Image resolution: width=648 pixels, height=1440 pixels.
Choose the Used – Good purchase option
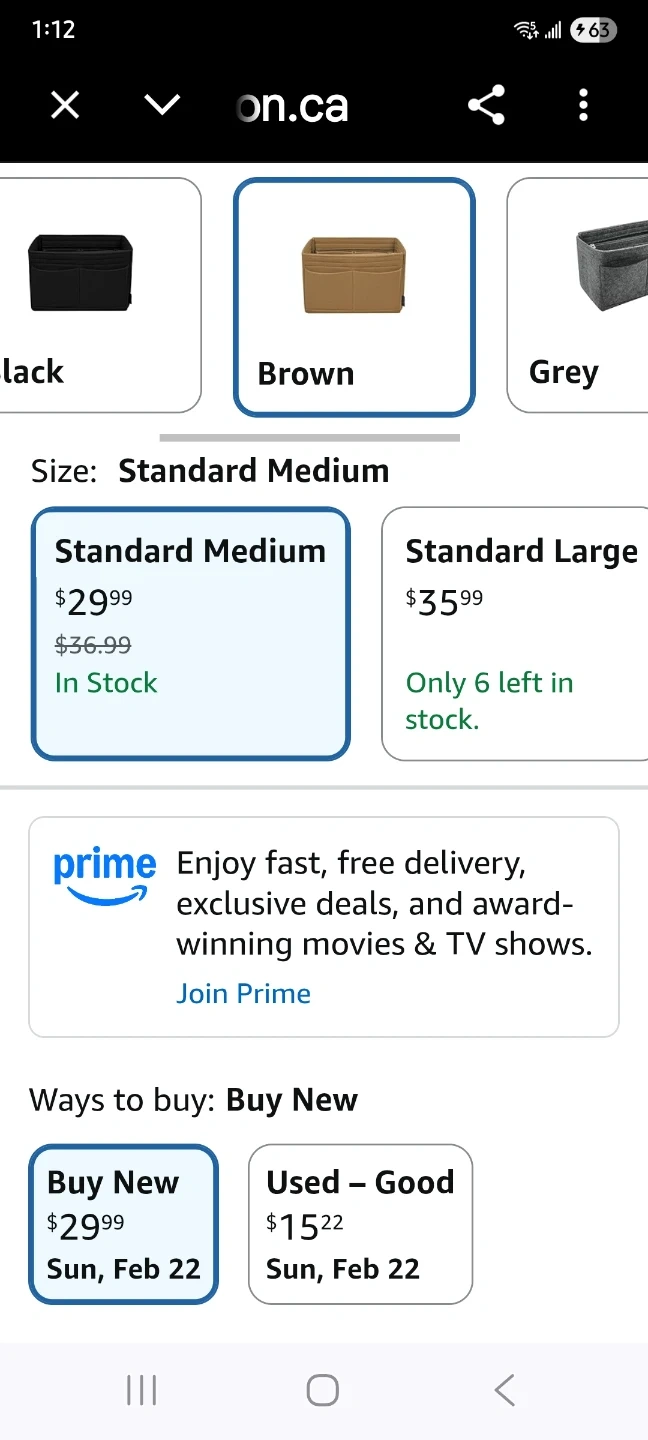(360, 1224)
